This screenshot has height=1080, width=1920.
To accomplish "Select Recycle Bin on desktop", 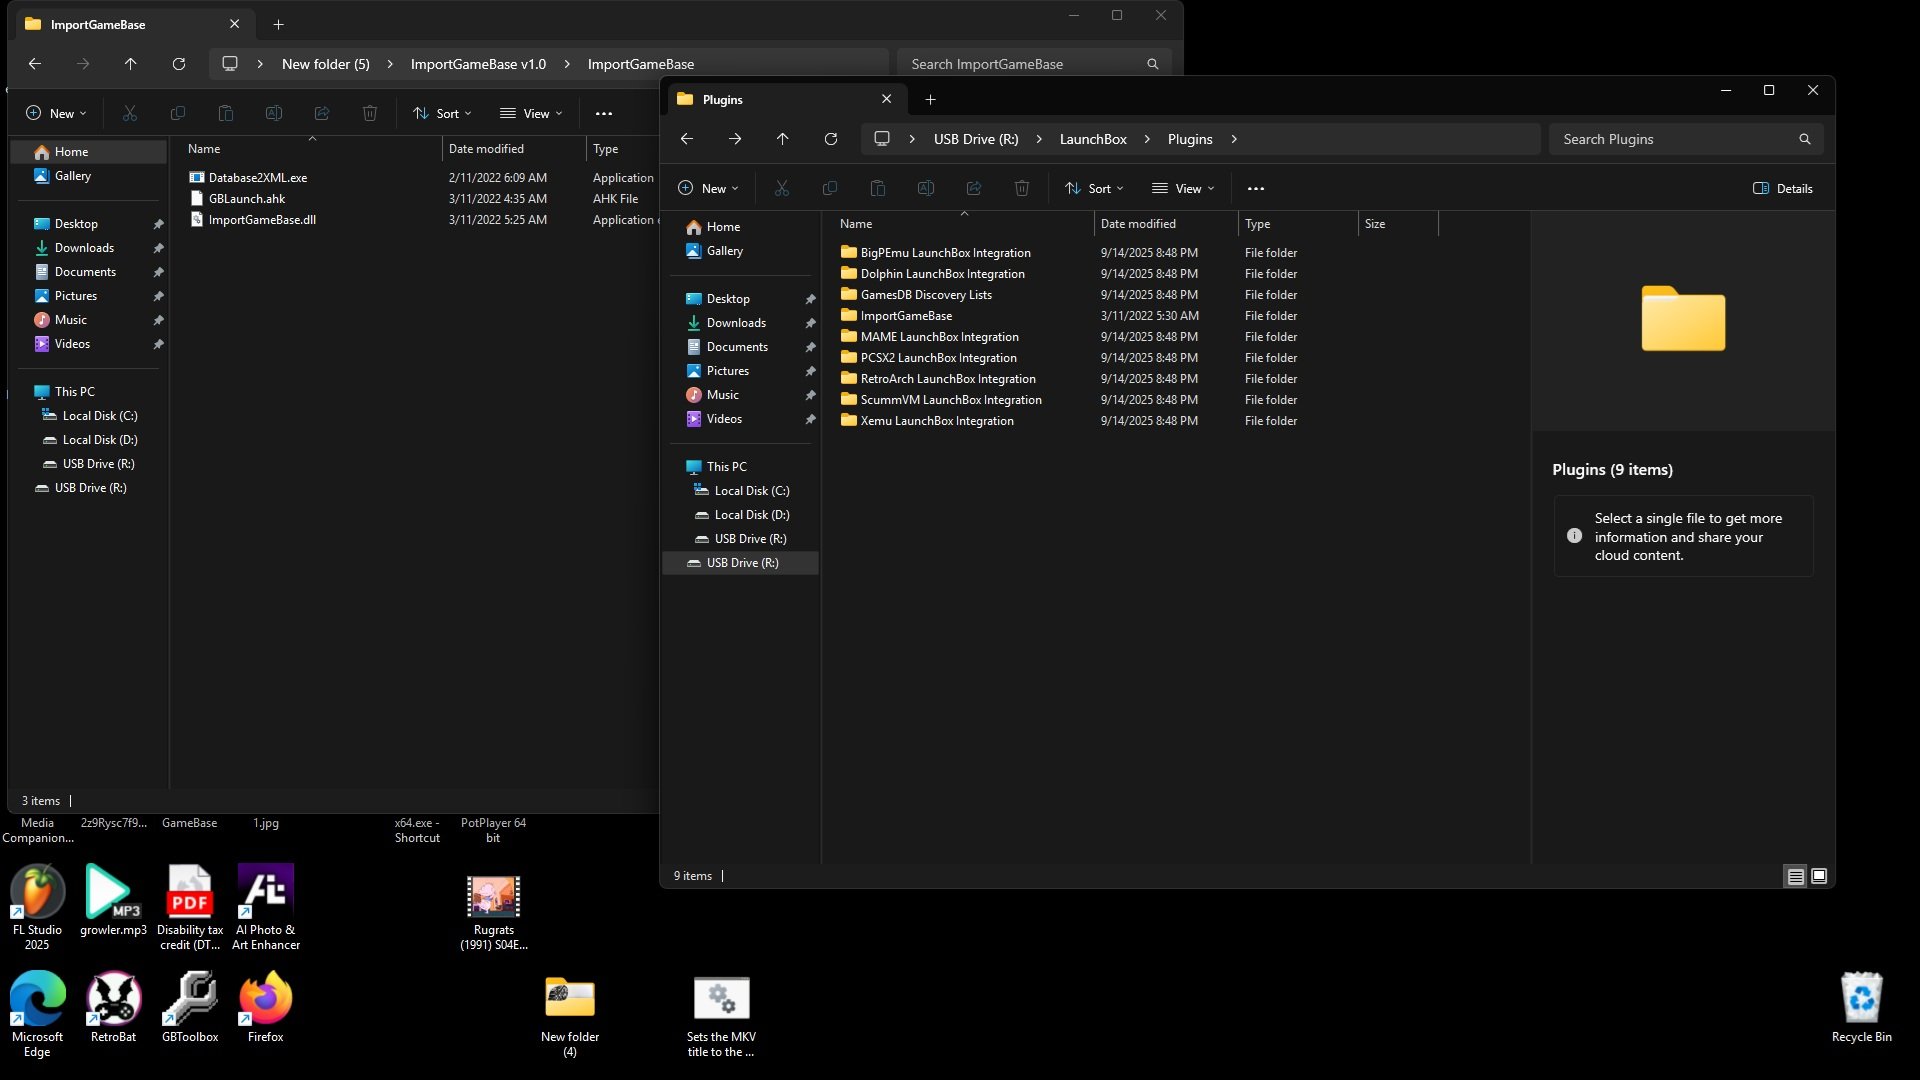I will pyautogui.click(x=1862, y=1006).
